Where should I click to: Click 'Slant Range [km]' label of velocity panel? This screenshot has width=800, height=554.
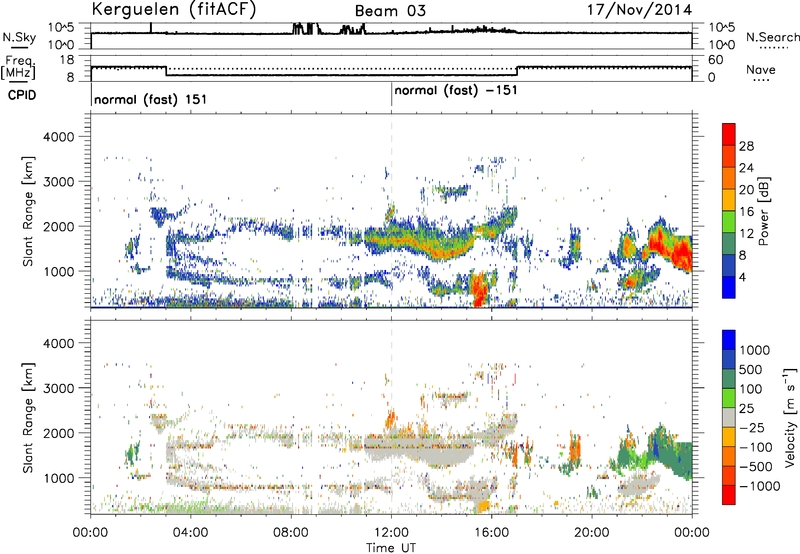pos(28,417)
